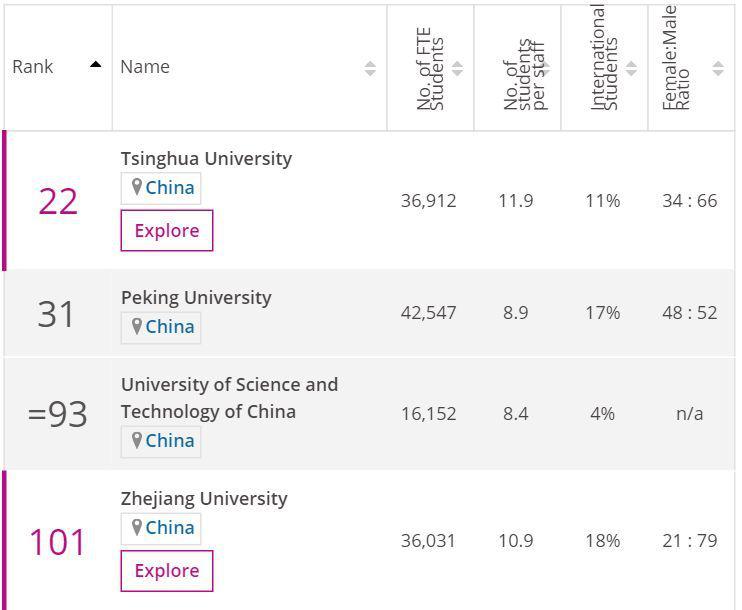This screenshot has height=610, width=742.
Task: Click the Explore button for Tsinghua University
Action: pos(167,231)
